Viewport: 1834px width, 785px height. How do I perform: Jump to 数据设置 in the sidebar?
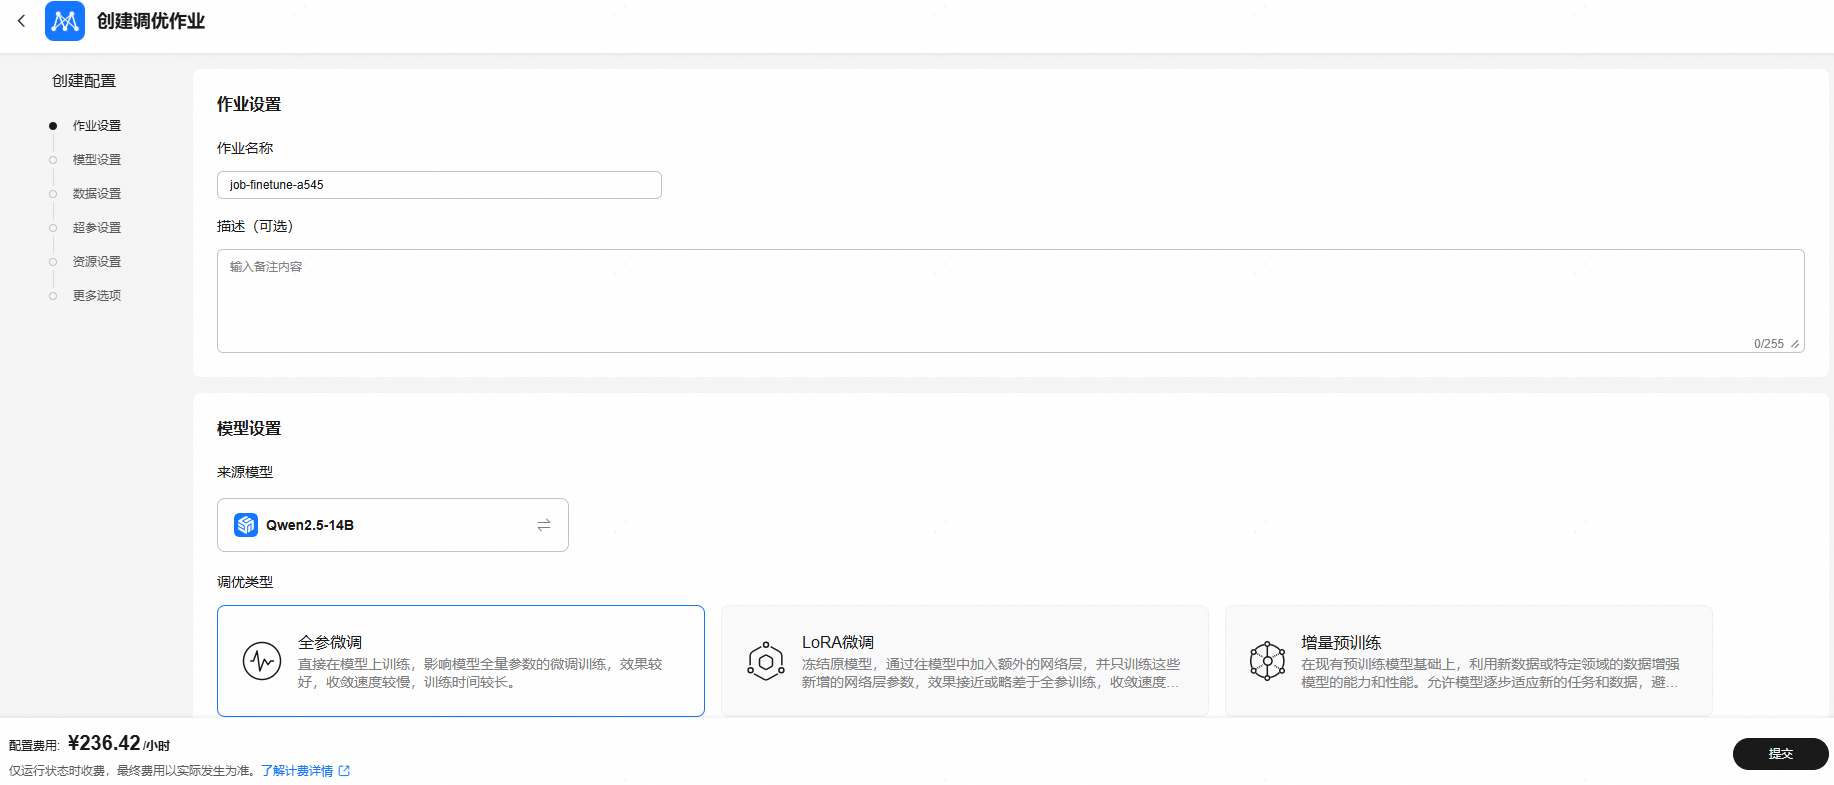pos(97,194)
